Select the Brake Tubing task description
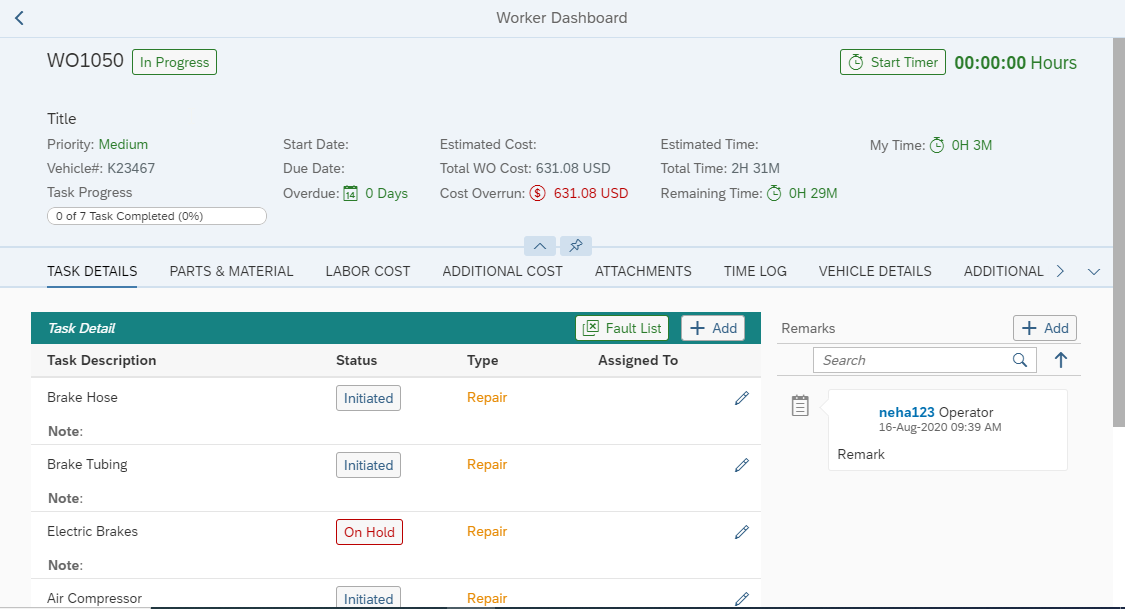Viewport: 1125px width, 609px height. coord(87,464)
